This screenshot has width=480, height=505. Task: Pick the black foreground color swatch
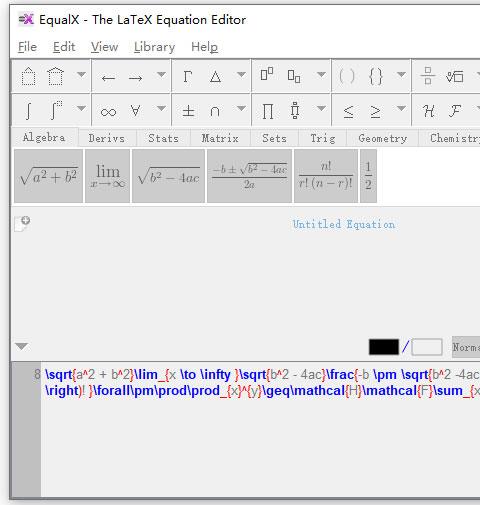[384, 347]
